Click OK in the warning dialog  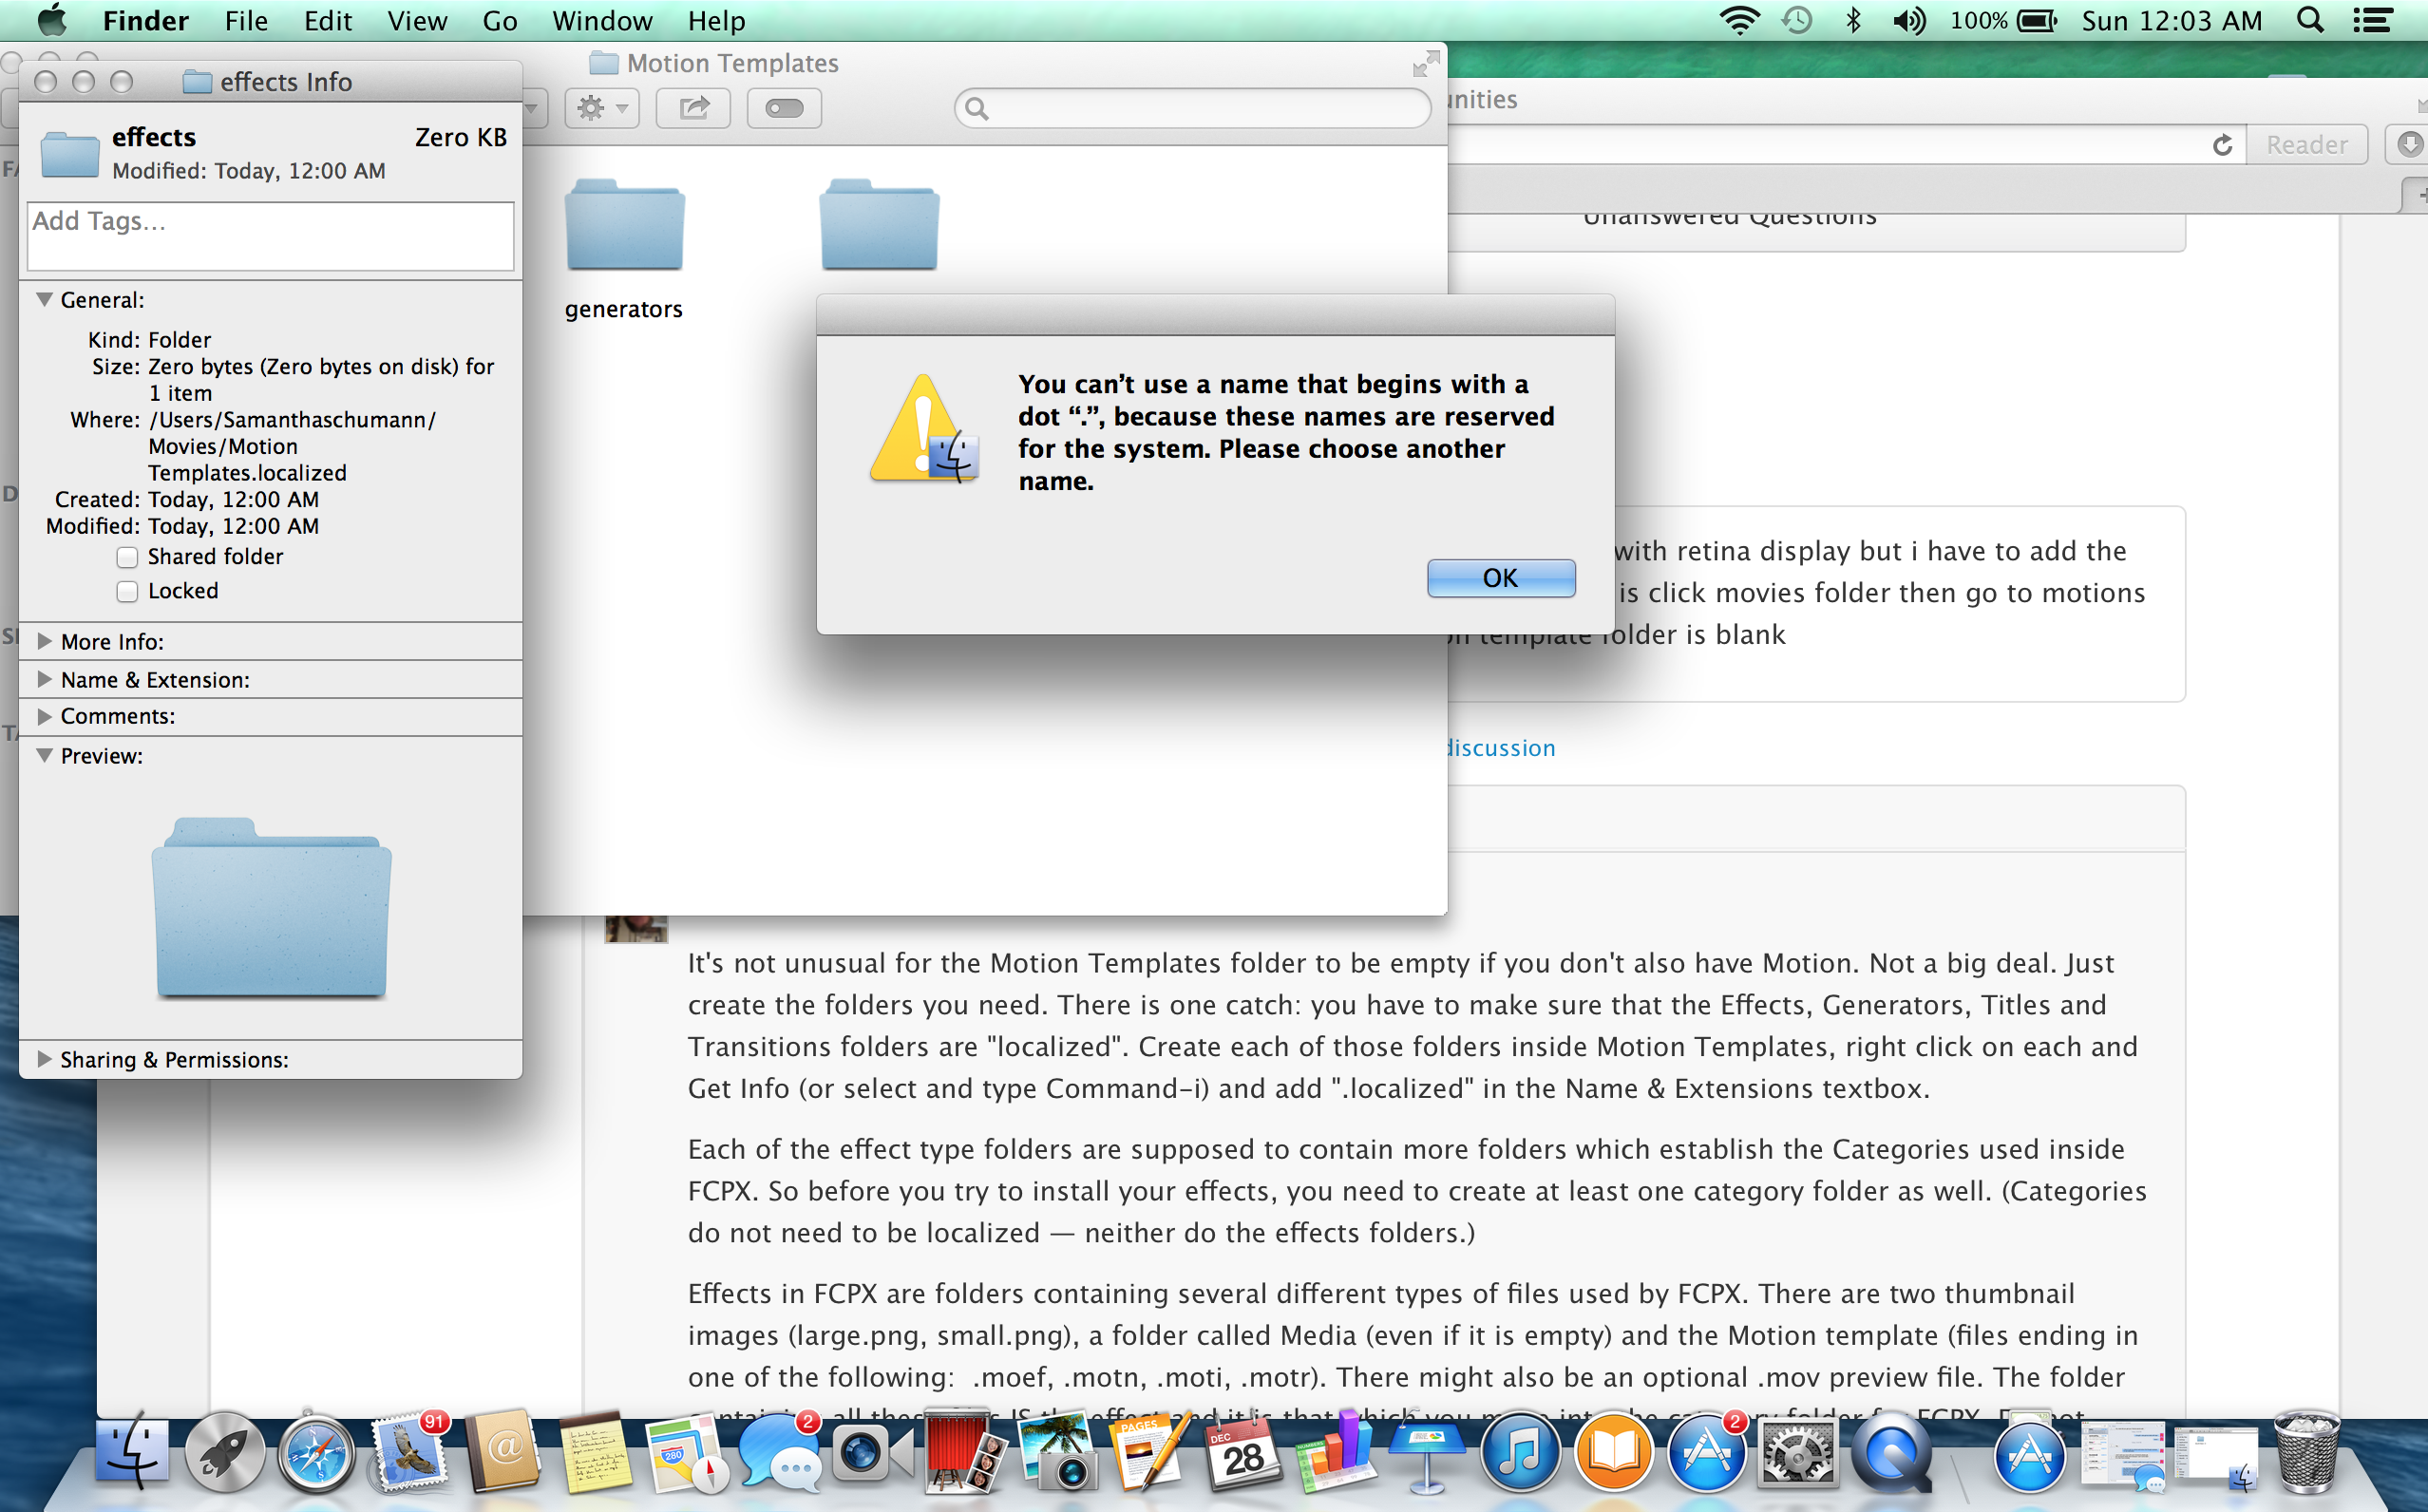click(x=1500, y=578)
